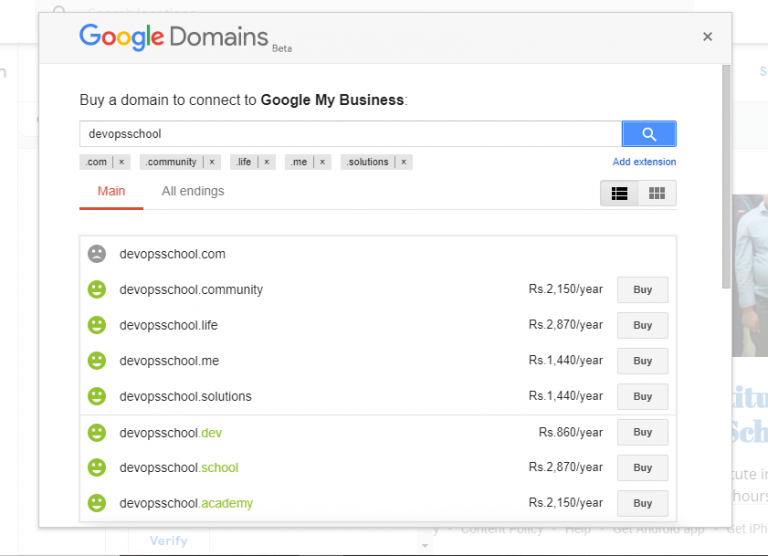Remove the .life extension chip
The height and width of the screenshot is (556, 768).
click(267, 162)
